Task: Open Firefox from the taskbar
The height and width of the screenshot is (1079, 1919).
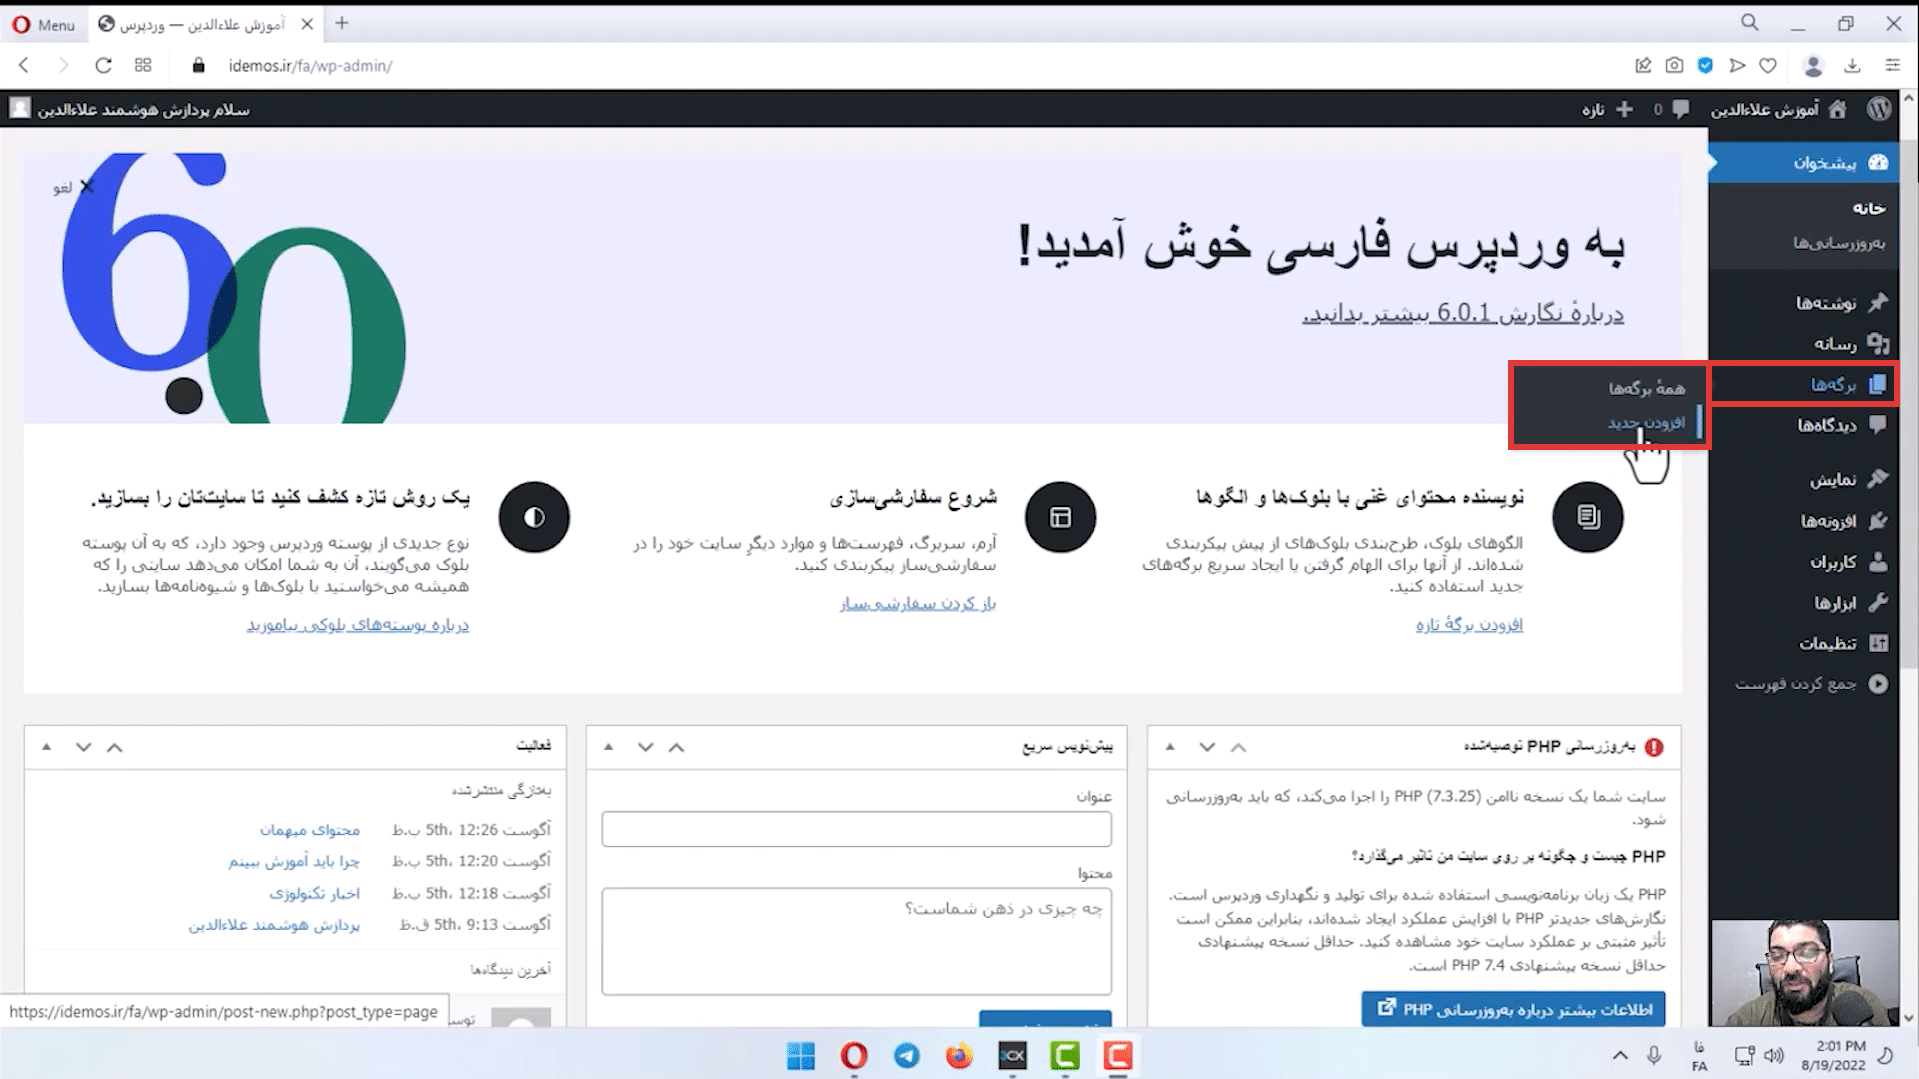Action: (959, 1055)
